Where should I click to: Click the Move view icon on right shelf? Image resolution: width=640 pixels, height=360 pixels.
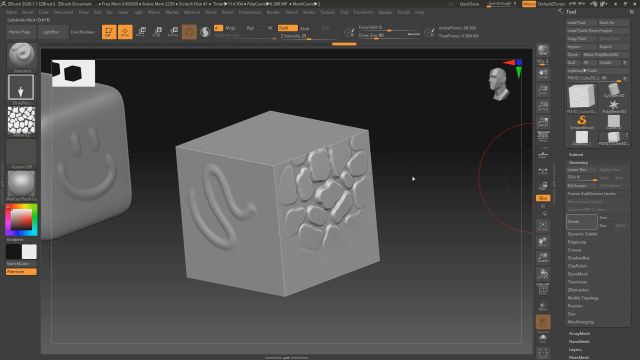(543, 242)
